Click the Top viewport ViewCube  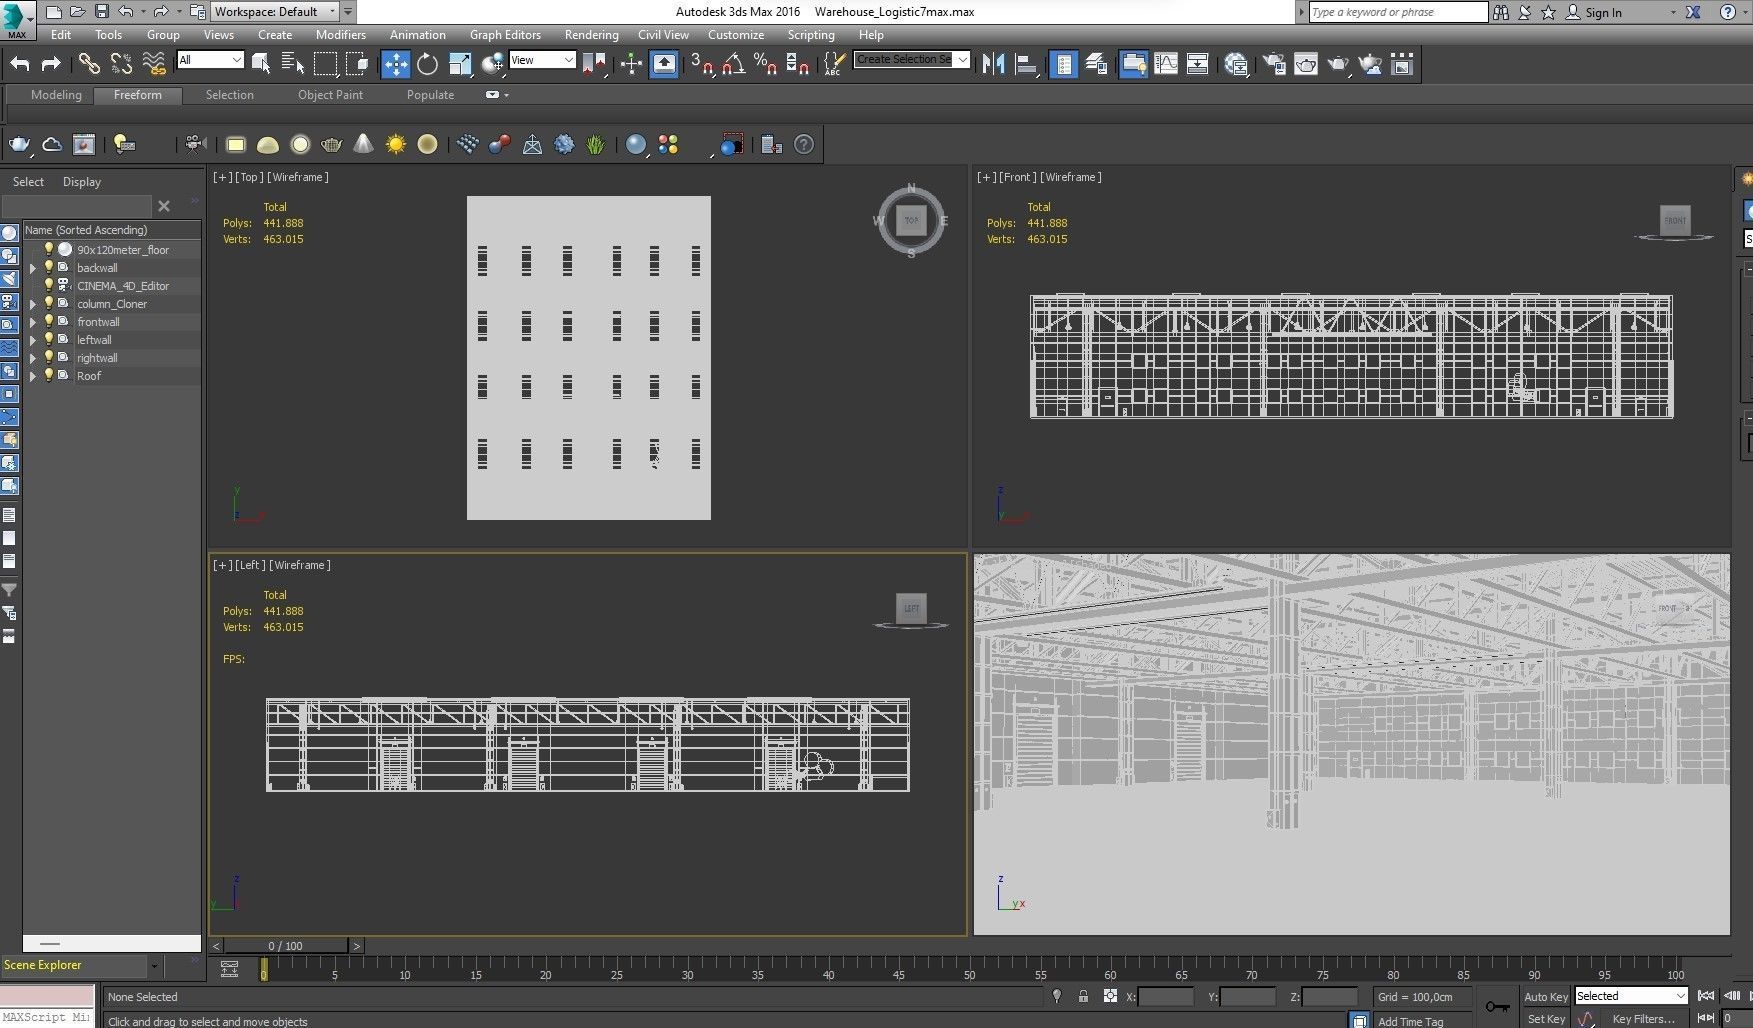(911, 220)
